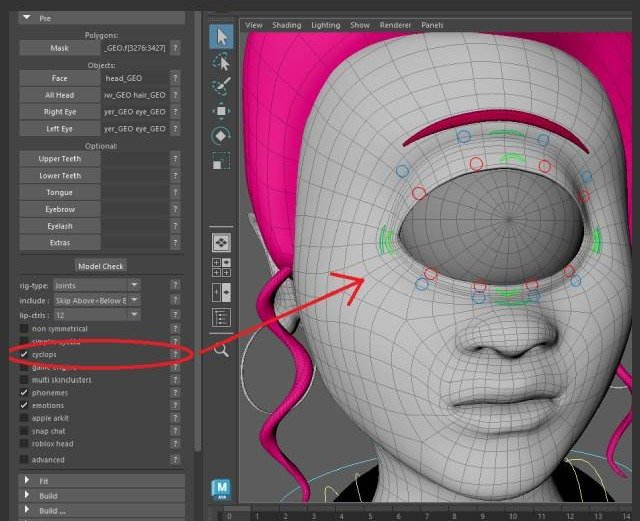Open the outliner layout icon
Image resolution: width=640 pixels, height=521 pixels.
[x=221, y=317]
